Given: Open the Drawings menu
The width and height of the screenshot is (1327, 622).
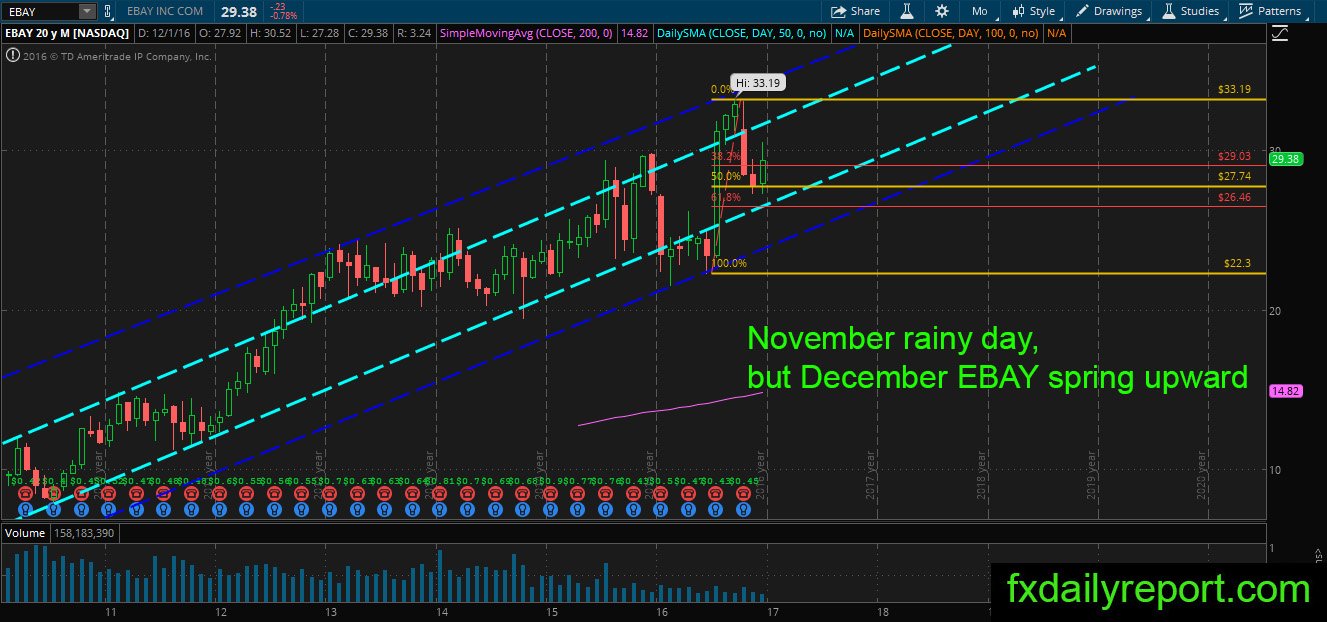Looking at the screenshot, I should [1109, 11].
